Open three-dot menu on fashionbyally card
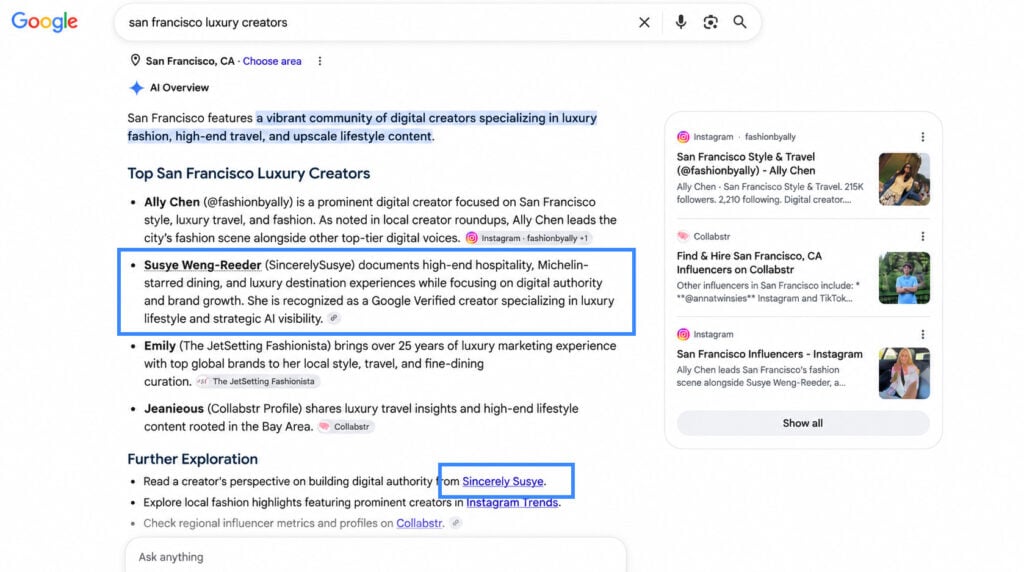Screen dimensions: 1024x572 coord(922,137)
